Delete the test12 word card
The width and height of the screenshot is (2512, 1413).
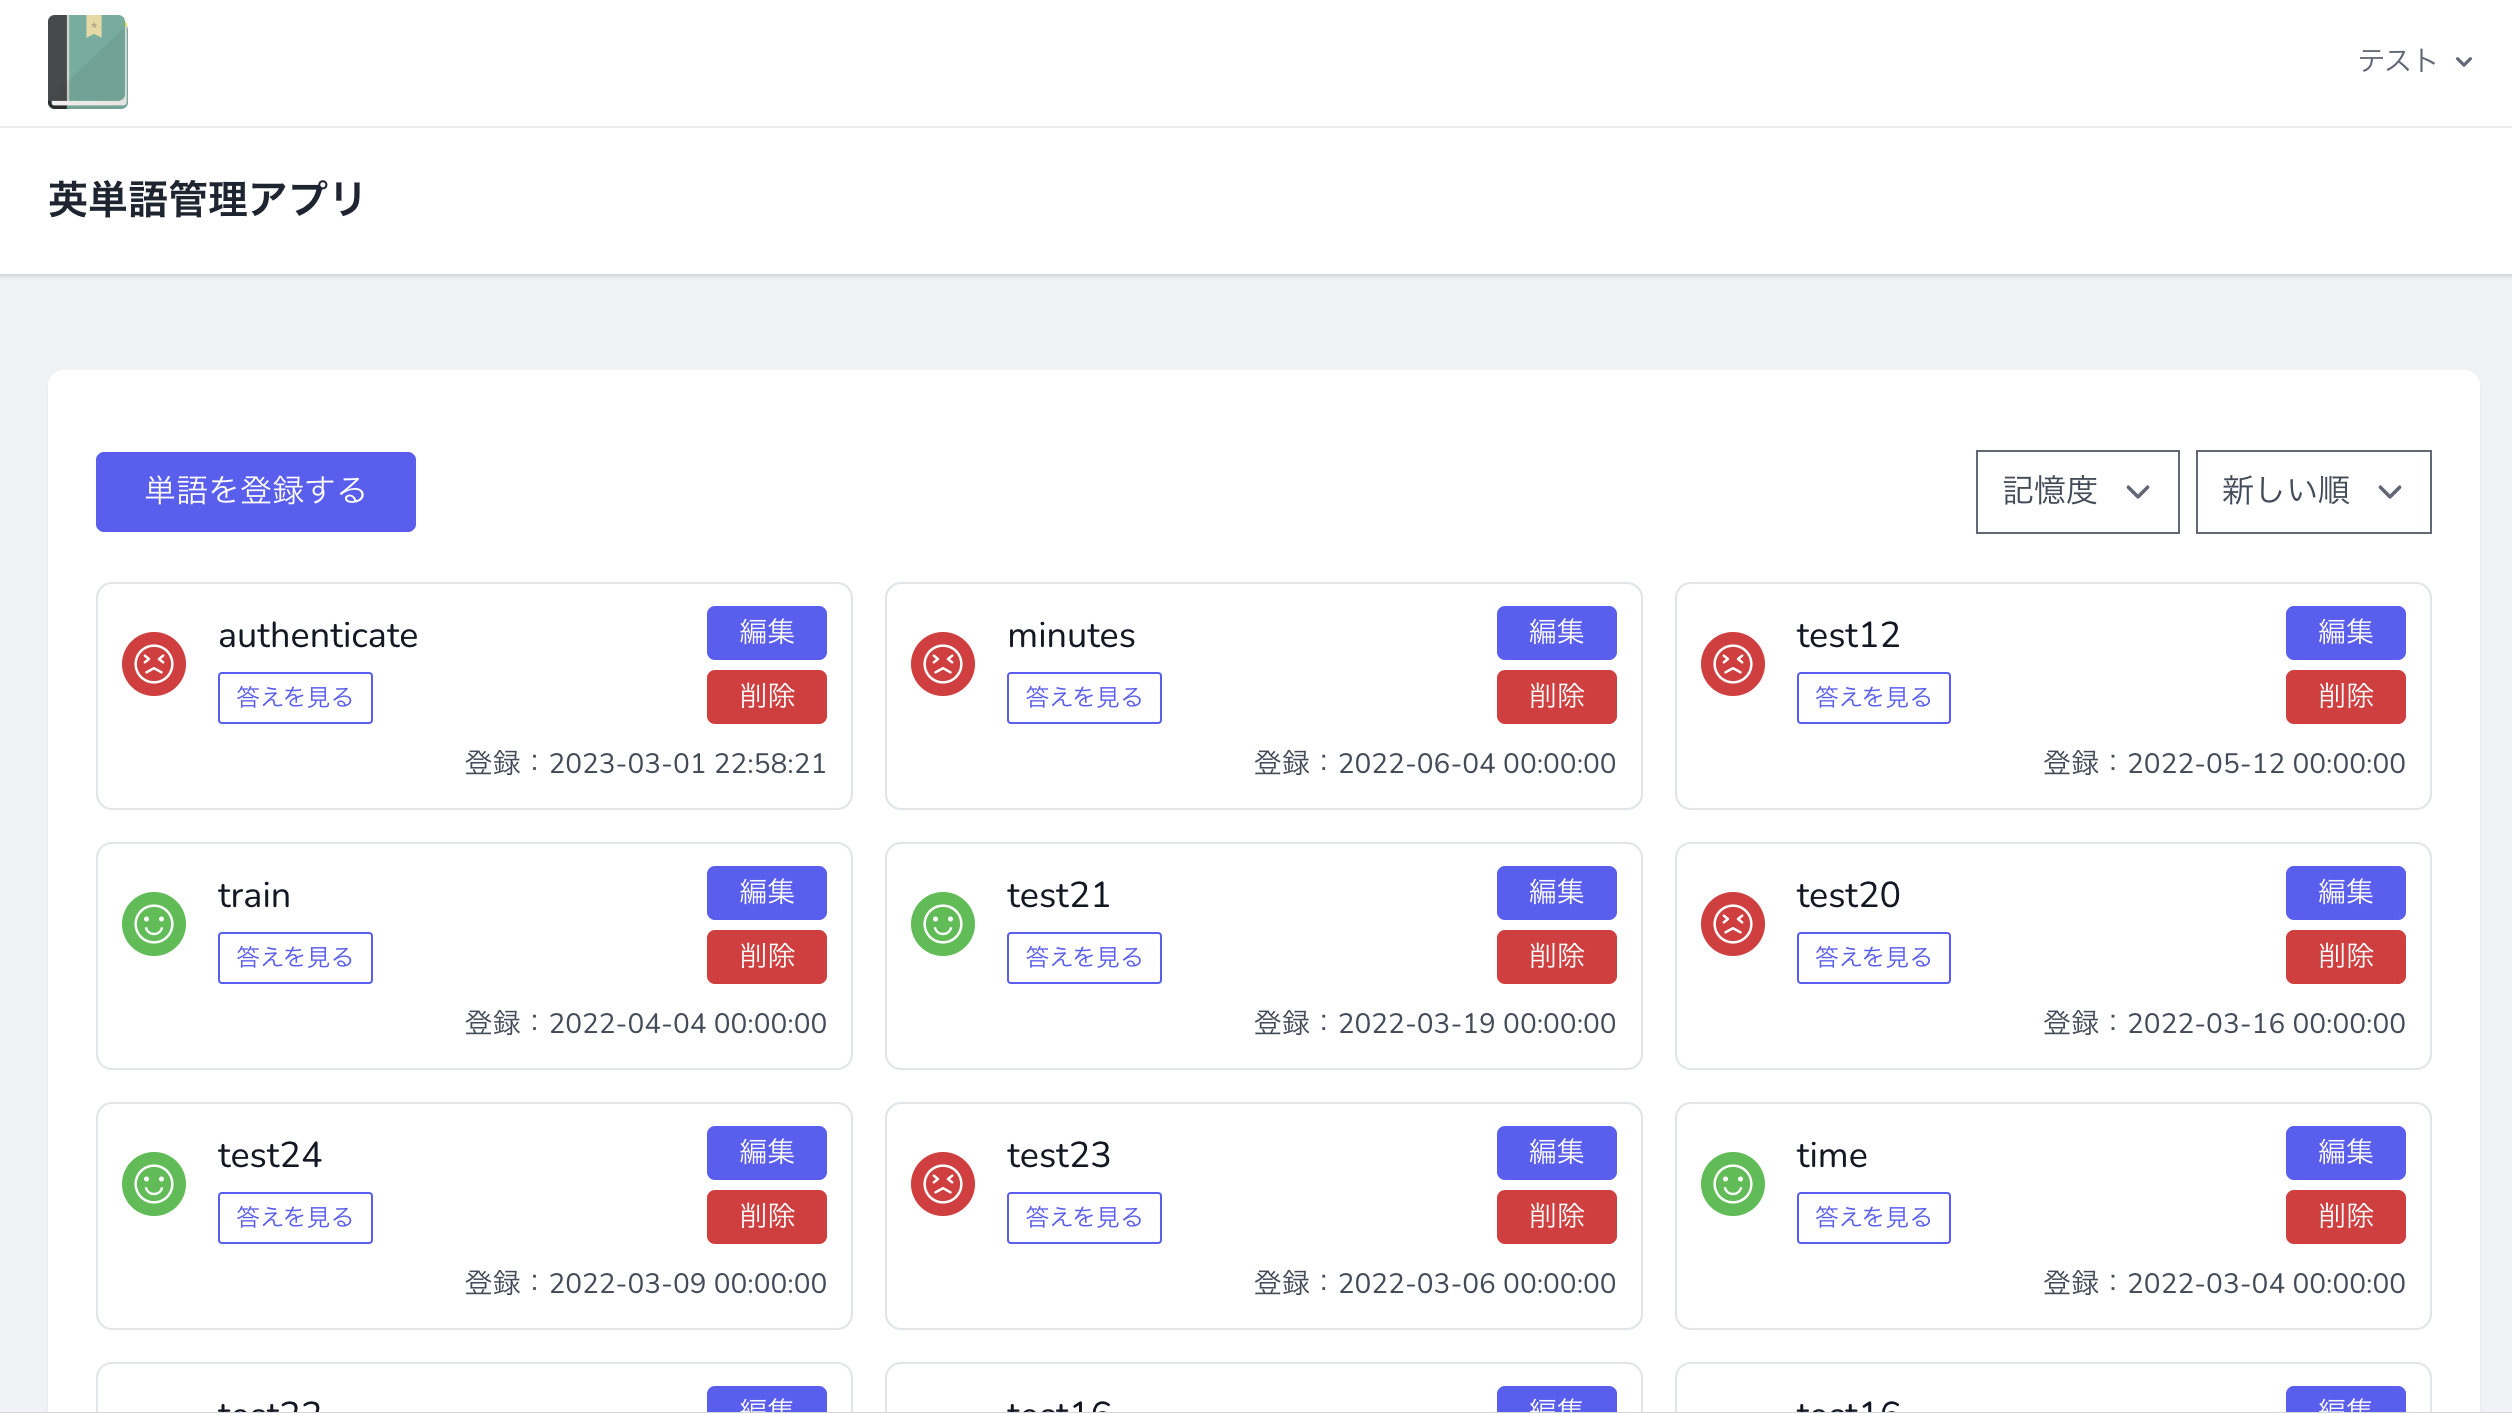coord(2346,696)
